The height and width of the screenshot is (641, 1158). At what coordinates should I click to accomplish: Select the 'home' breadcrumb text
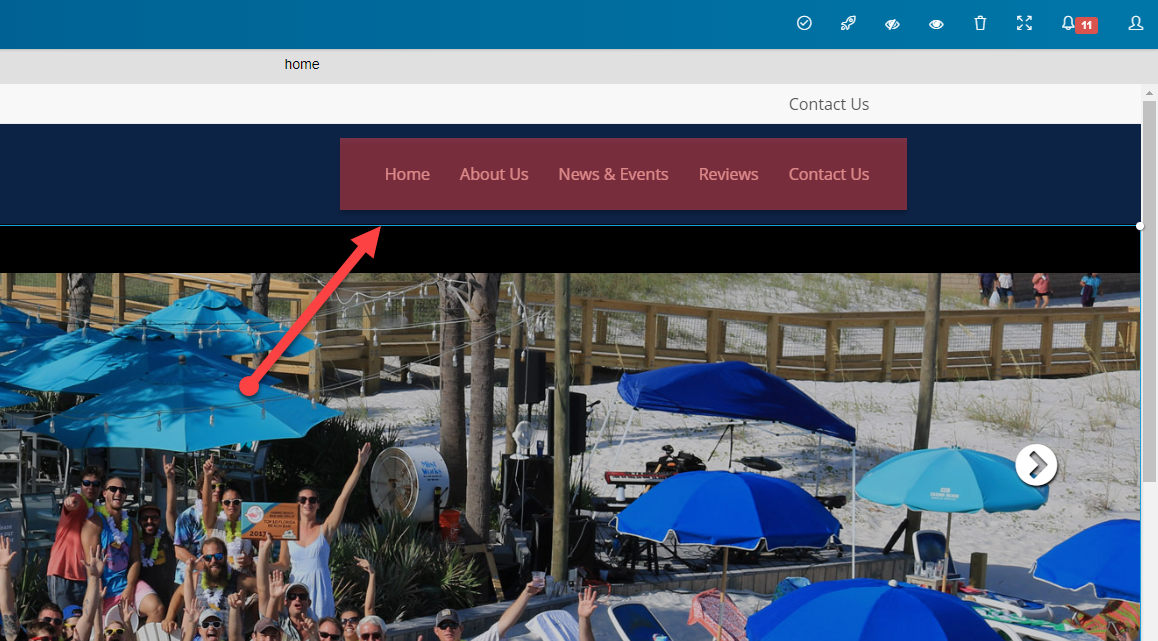tap(302, 64)
